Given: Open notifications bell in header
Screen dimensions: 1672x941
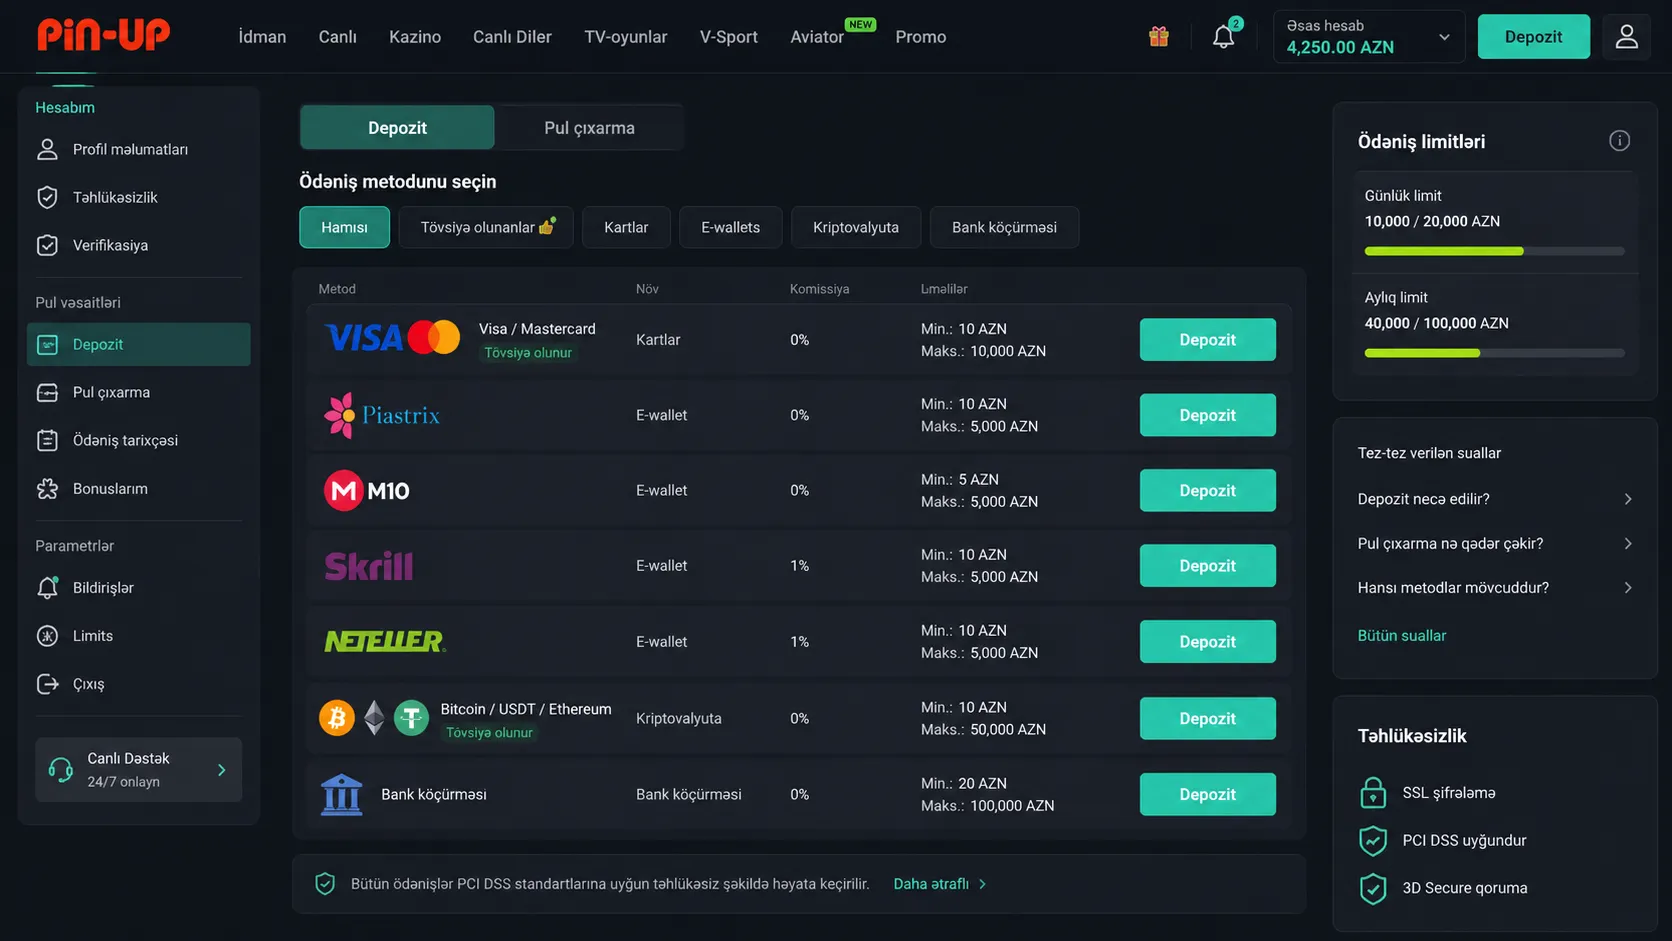Looking at the screenshot, I should click(x=1224, y=37).
